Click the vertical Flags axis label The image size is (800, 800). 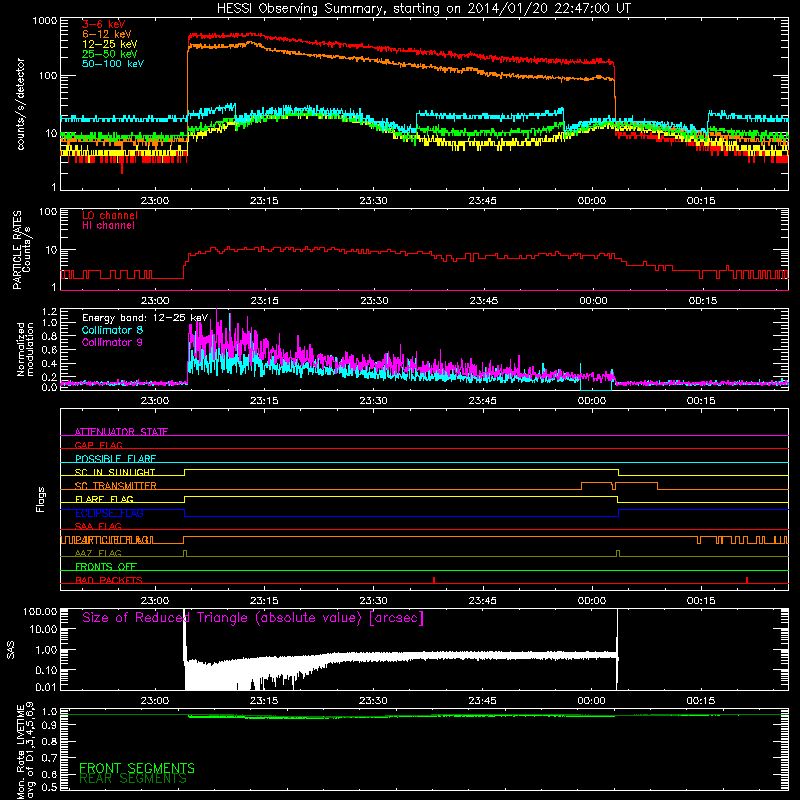[x=41, y=499]
